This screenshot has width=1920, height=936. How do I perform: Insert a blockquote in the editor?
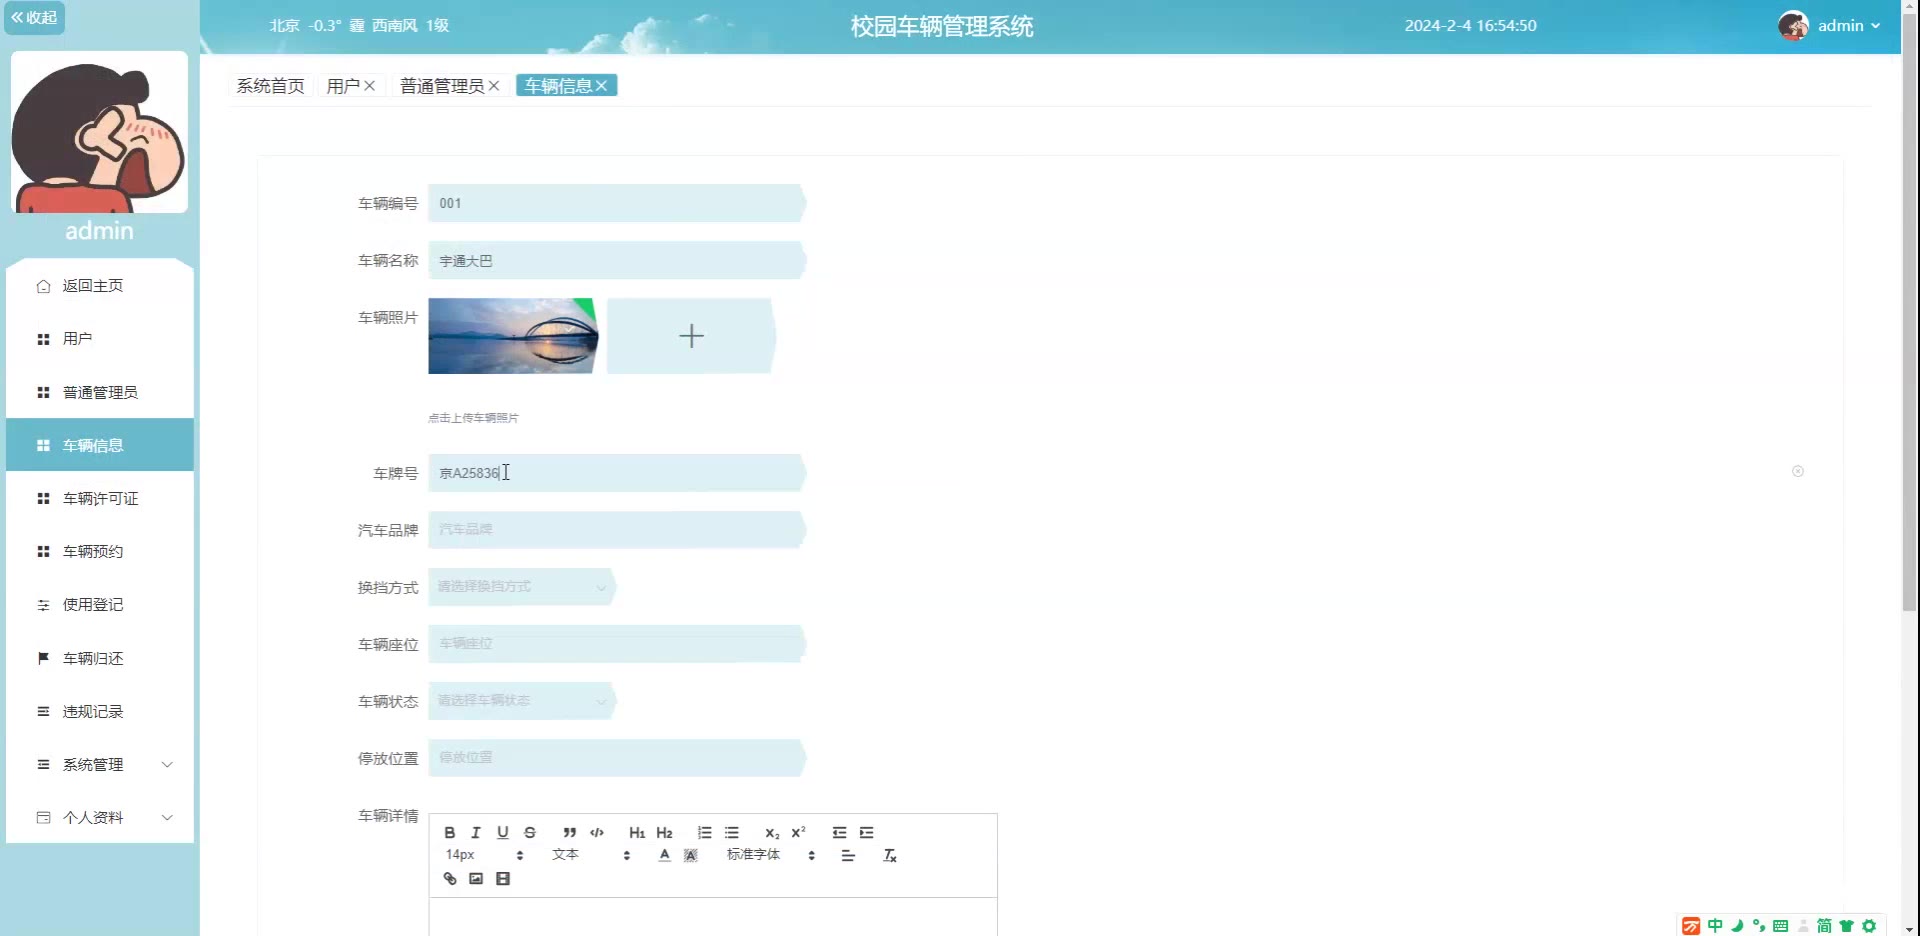click(569, 832)
